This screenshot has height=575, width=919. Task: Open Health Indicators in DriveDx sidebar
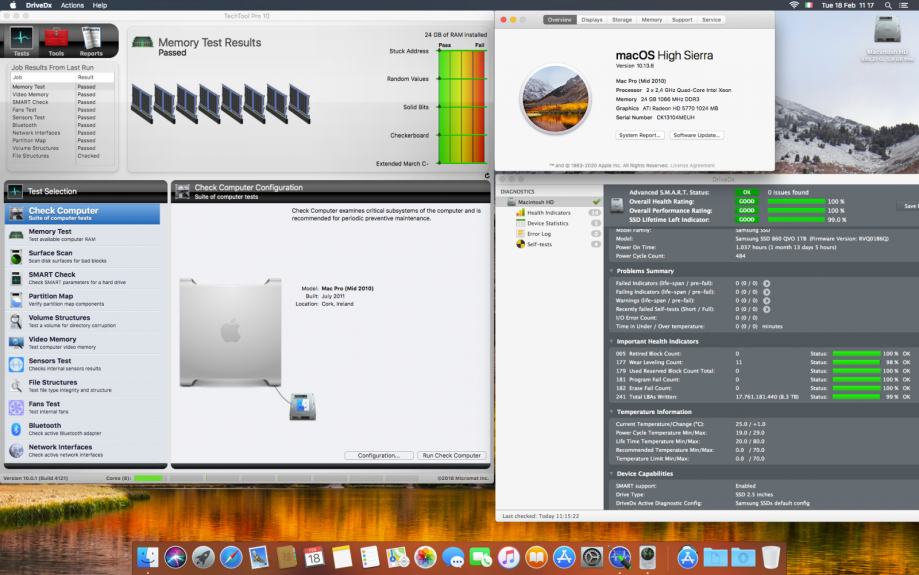[549, 213]
